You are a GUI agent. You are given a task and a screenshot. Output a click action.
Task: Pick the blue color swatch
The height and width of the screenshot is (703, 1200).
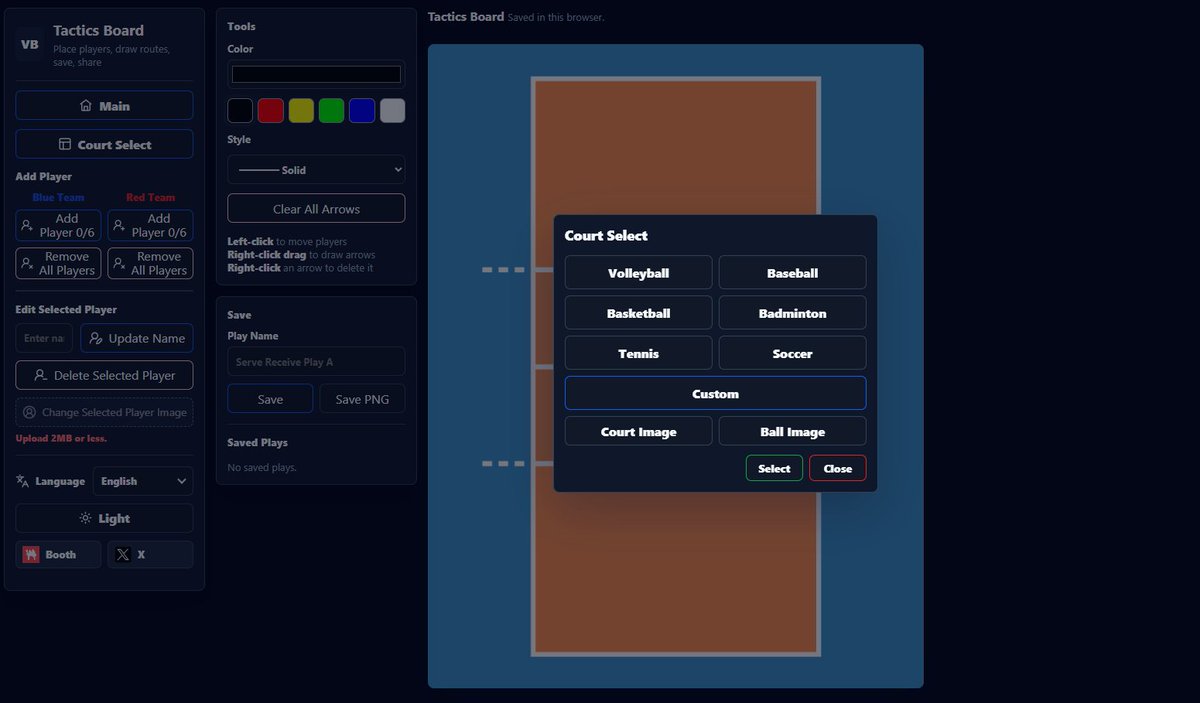362,110
